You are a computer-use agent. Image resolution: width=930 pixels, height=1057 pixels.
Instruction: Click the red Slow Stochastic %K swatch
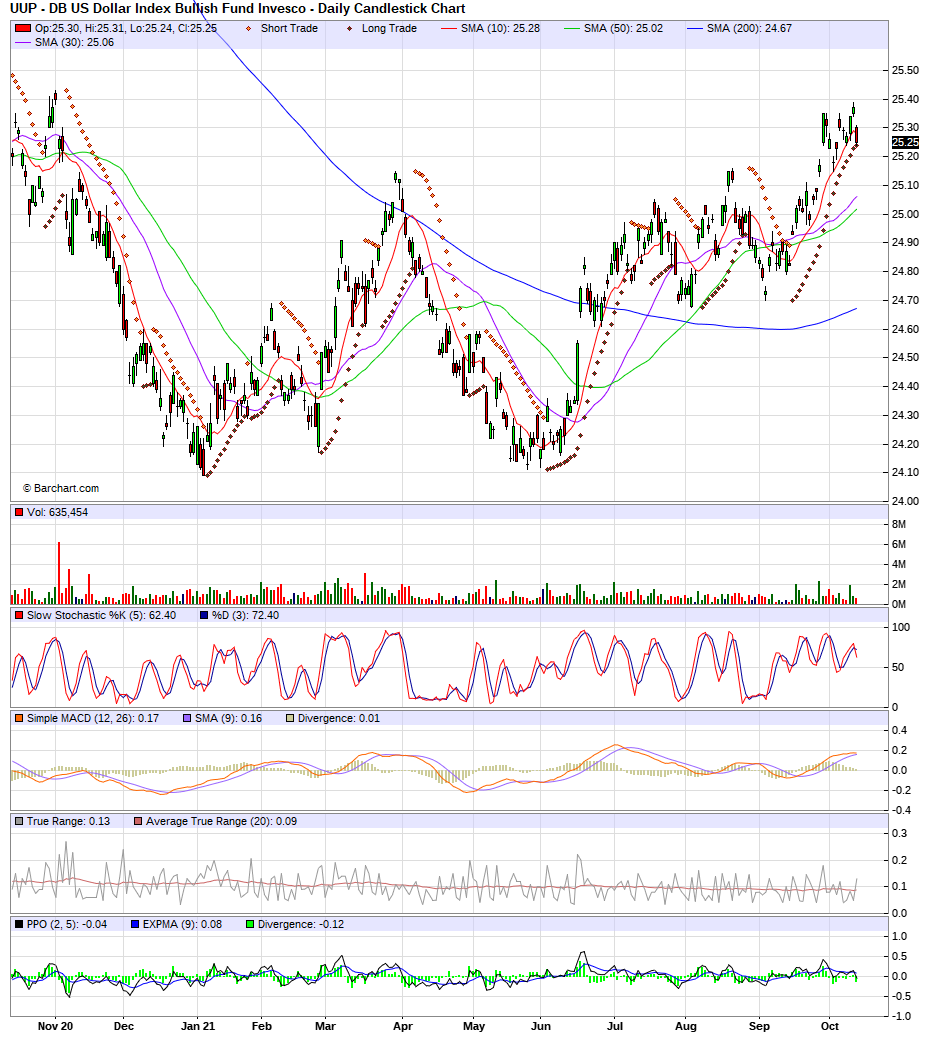(19, 615)
